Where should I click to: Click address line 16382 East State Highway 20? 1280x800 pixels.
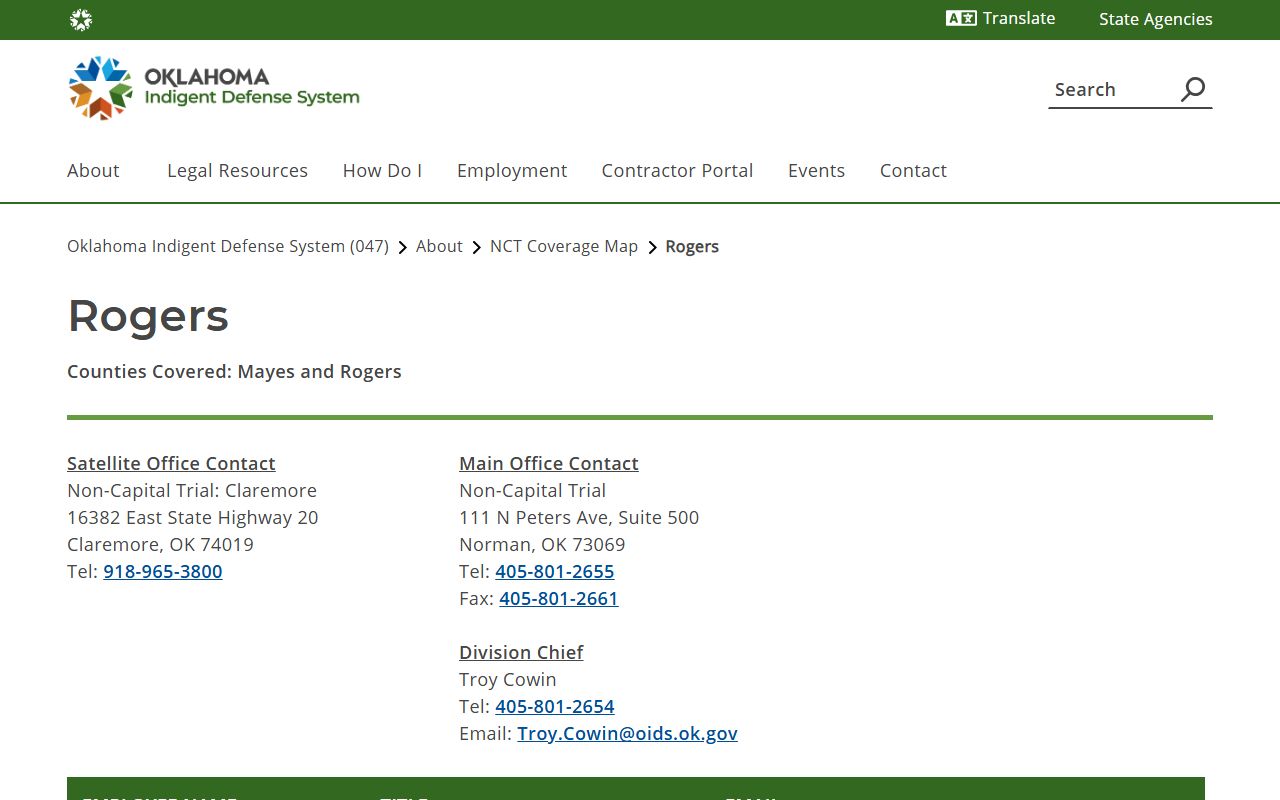[x=193, y=518]
